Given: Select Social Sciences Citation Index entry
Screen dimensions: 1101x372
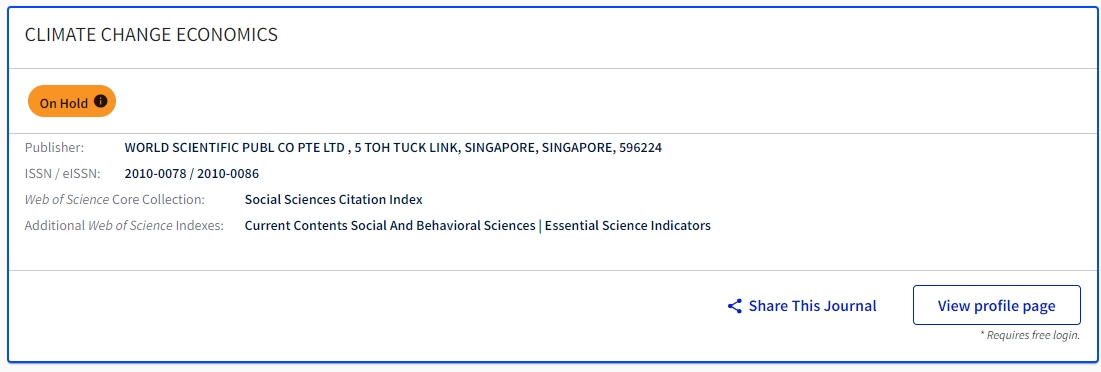Looking at the screenshot, I should pos(334,199).
